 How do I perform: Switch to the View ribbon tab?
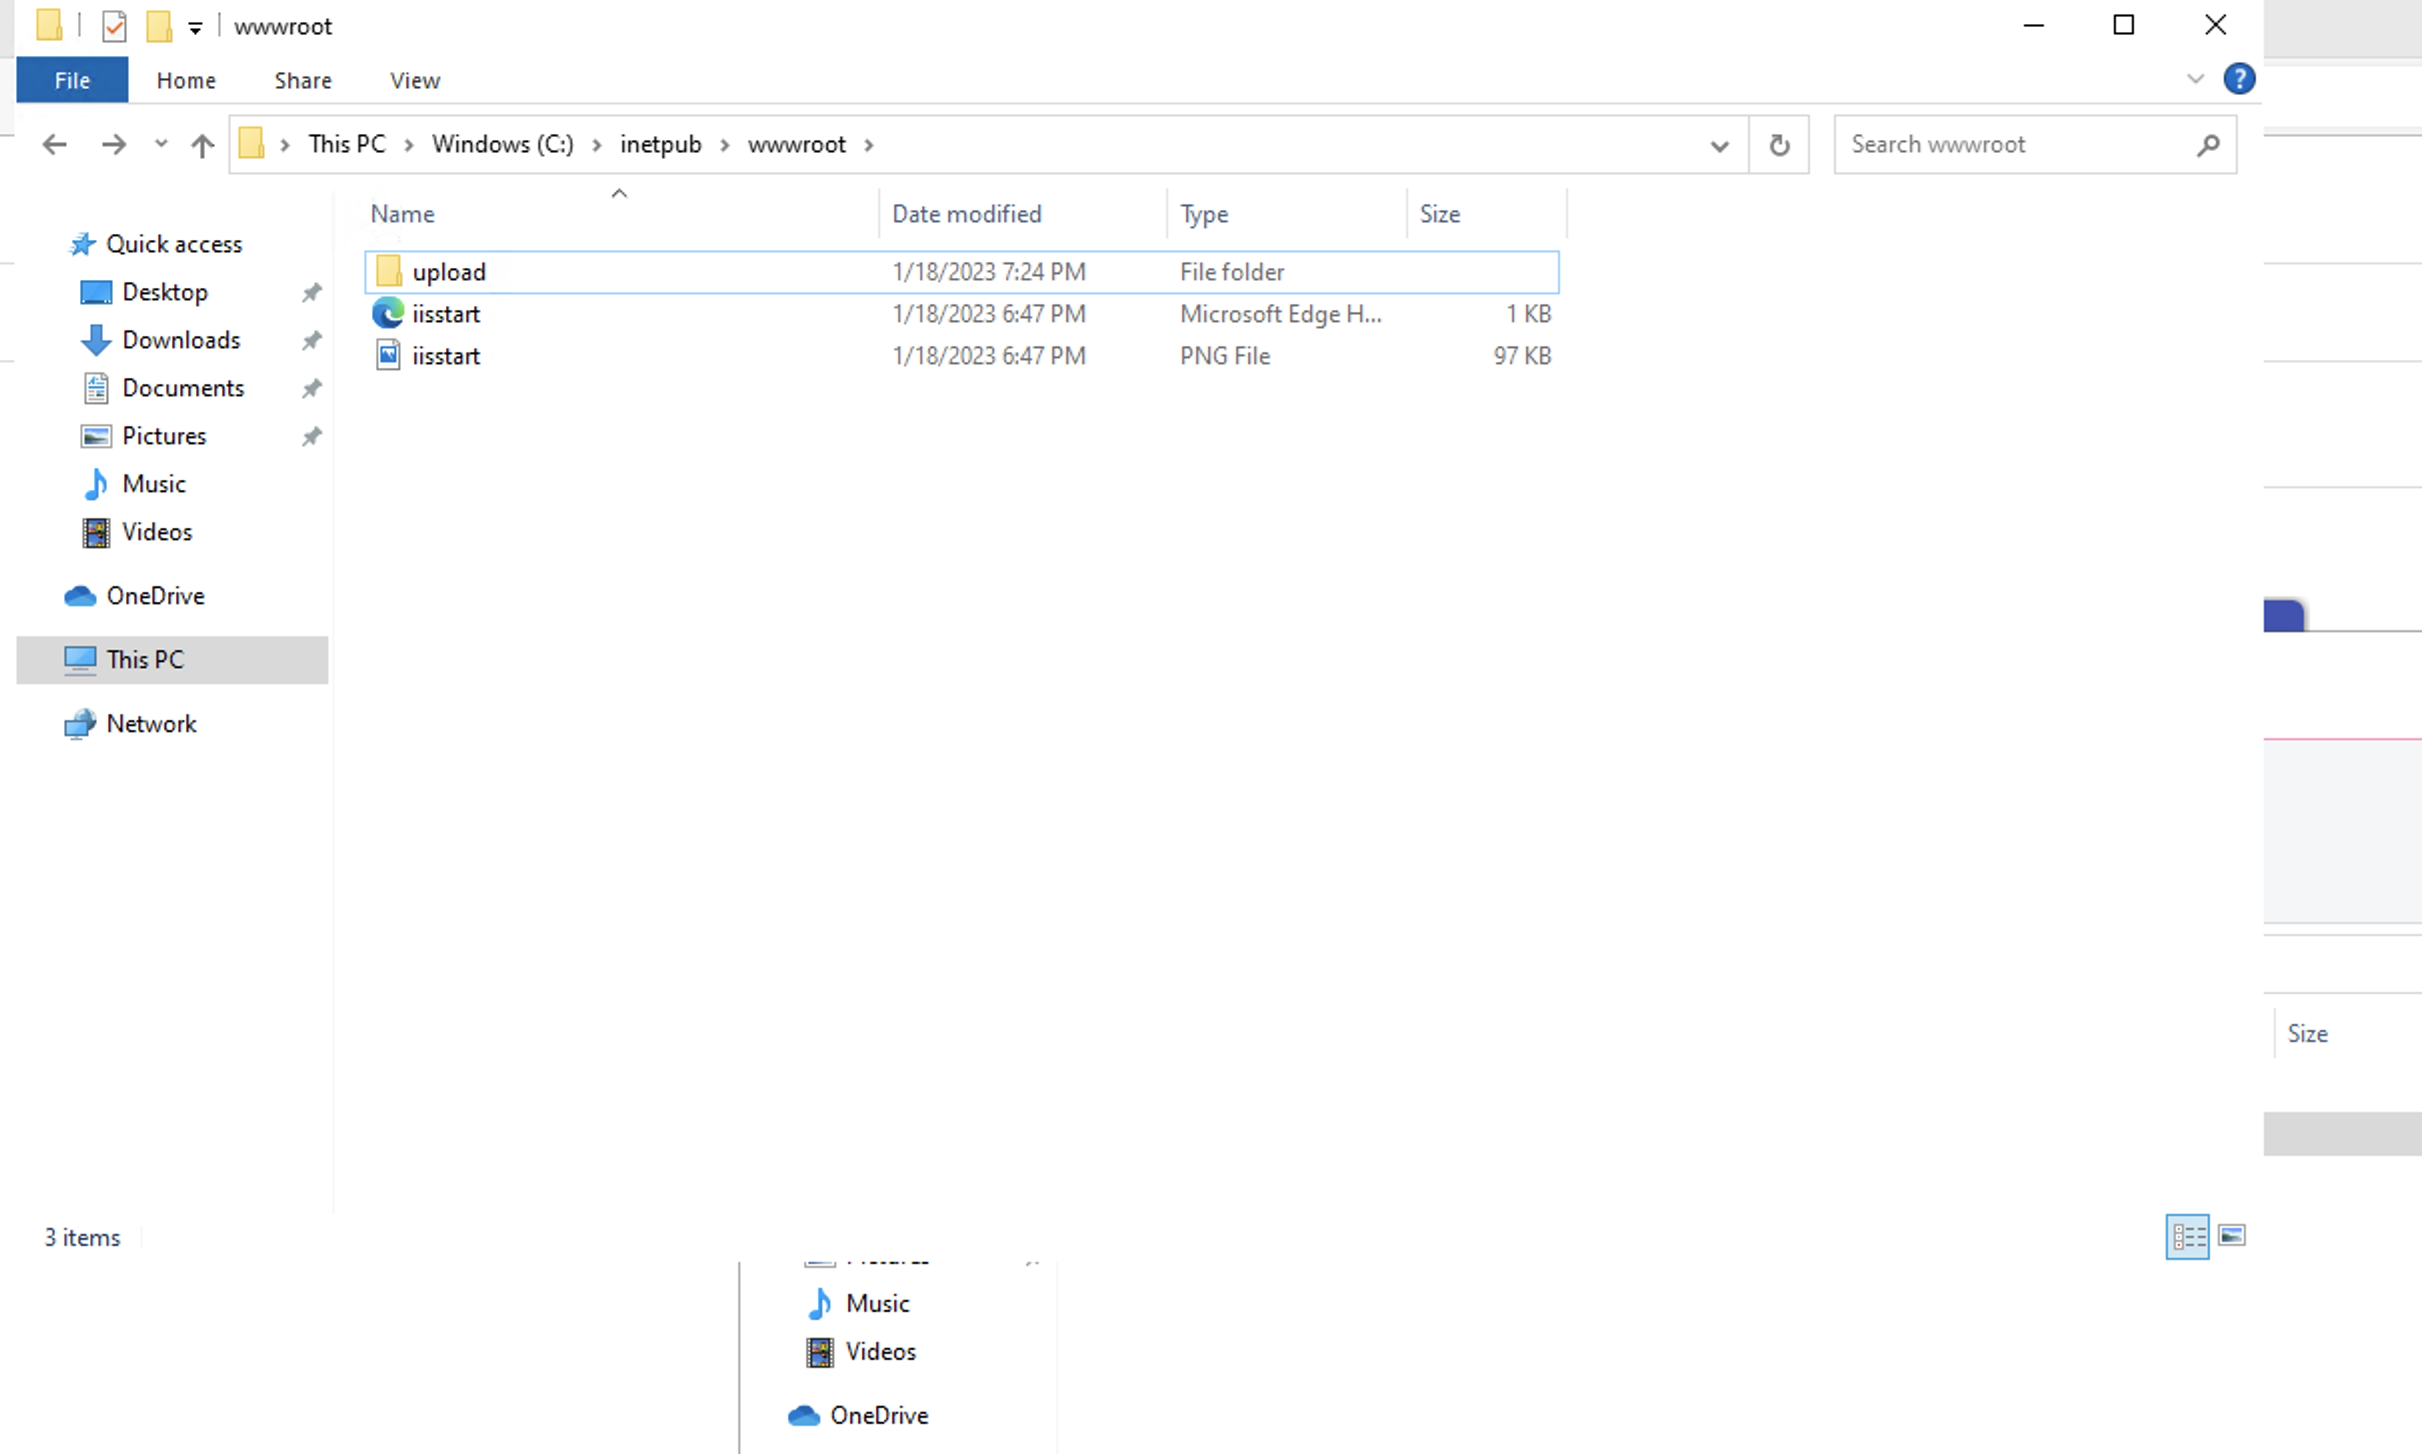[414, 80]
